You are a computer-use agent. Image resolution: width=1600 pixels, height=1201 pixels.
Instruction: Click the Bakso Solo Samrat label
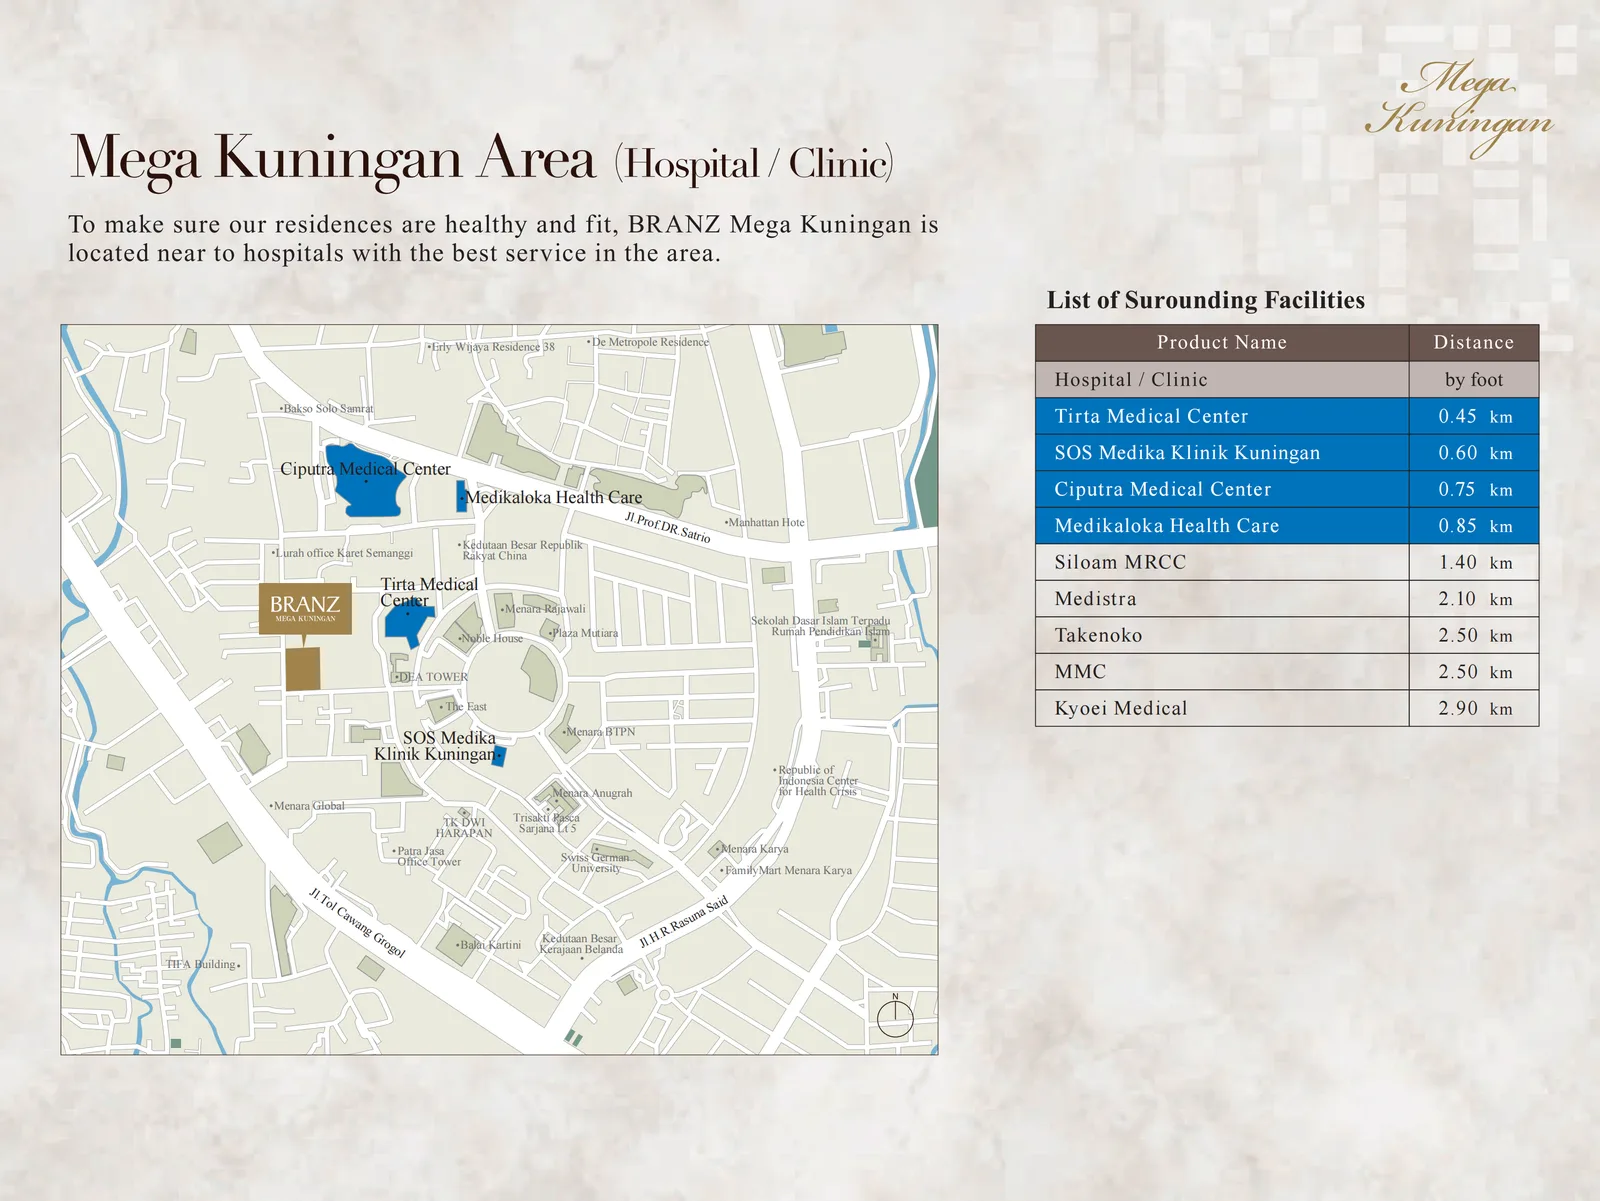pyautogui.click(x=327, y=408)
